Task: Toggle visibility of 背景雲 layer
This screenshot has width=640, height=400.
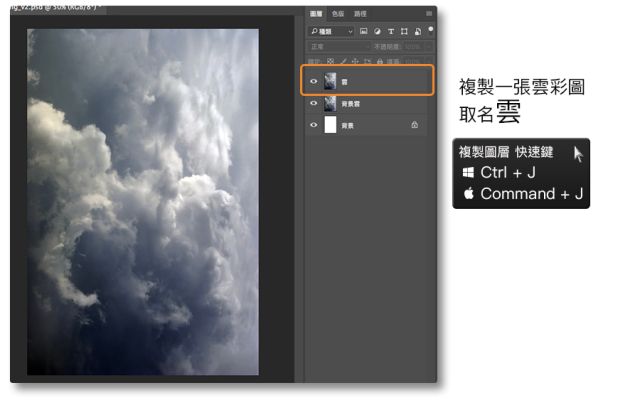Action: 314,103
